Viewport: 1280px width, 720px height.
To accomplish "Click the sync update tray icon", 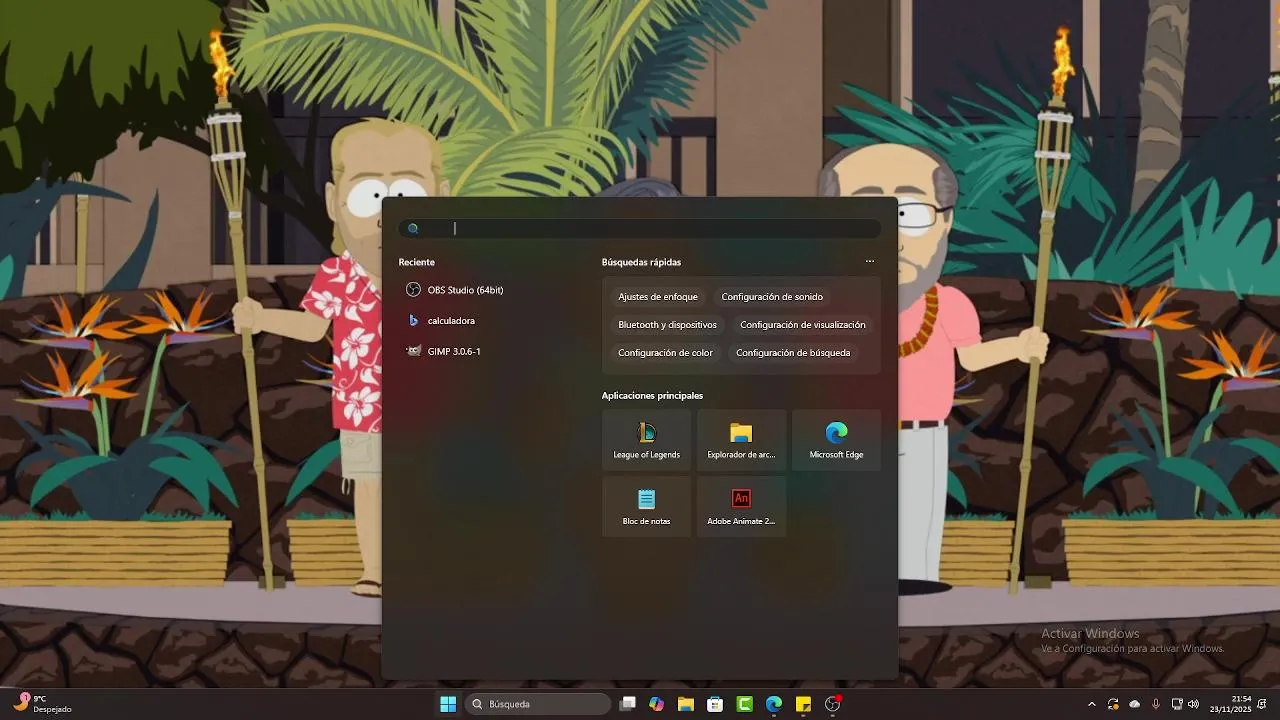I will coord(1113,704).
